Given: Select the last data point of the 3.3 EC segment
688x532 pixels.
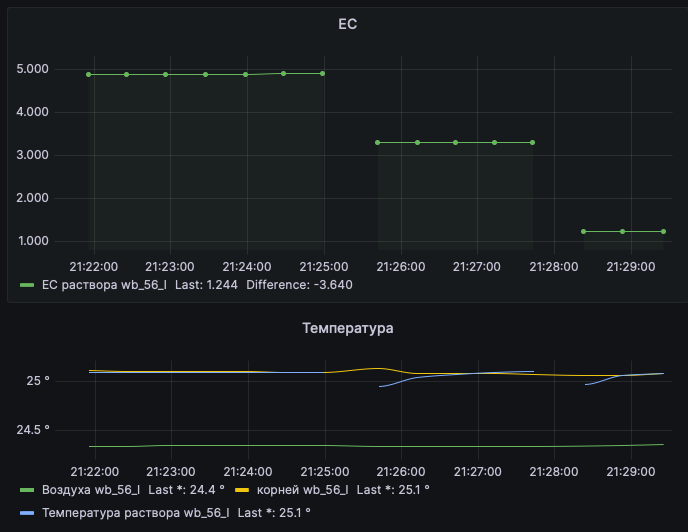Looking at the screenshot, I should (532, 142).
